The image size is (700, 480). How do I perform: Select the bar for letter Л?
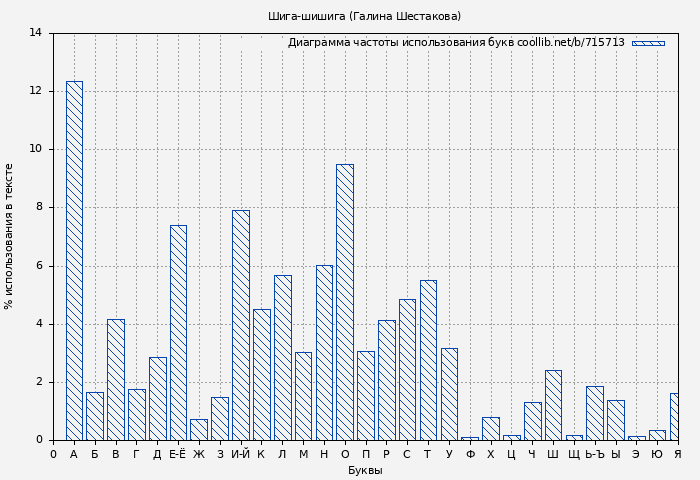pos(282,357)
